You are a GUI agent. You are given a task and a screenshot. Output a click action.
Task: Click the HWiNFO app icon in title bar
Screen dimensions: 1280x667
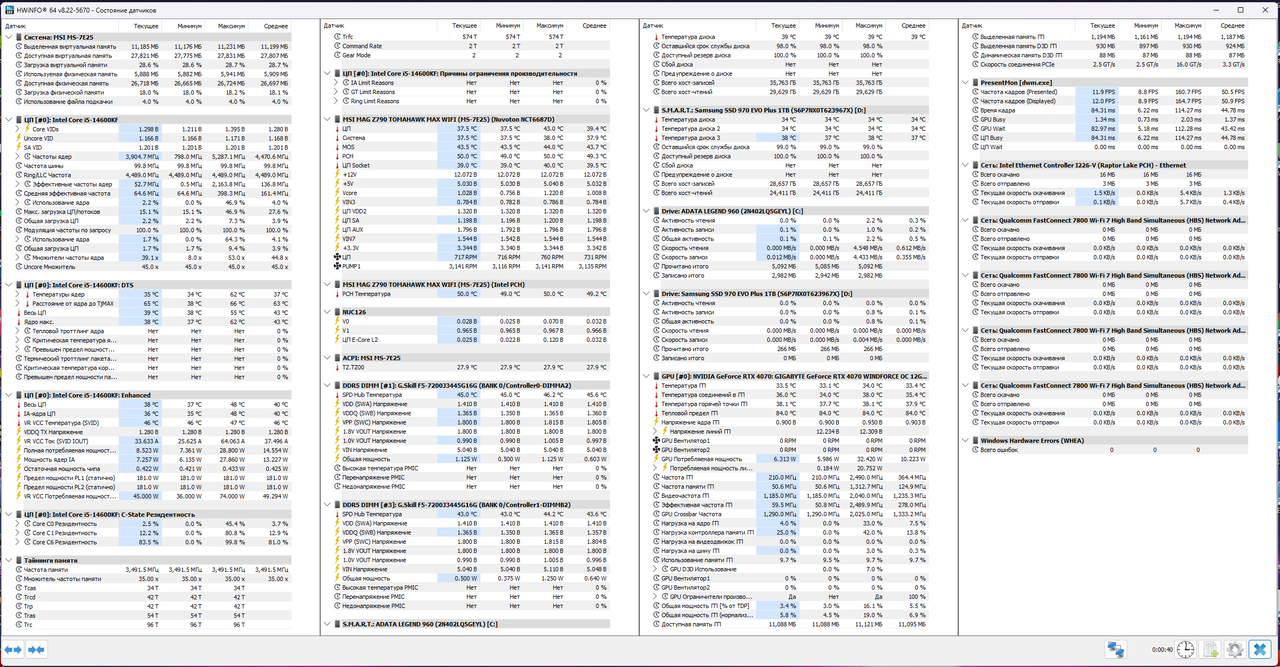(8, 9)
